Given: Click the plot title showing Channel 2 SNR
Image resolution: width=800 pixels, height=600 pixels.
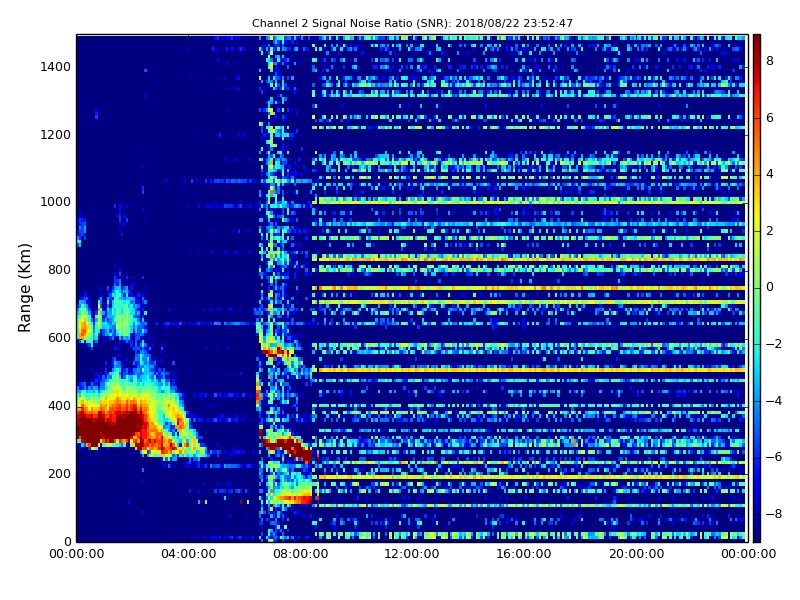Looking at the screenshot, I should [x=412, y=23].
